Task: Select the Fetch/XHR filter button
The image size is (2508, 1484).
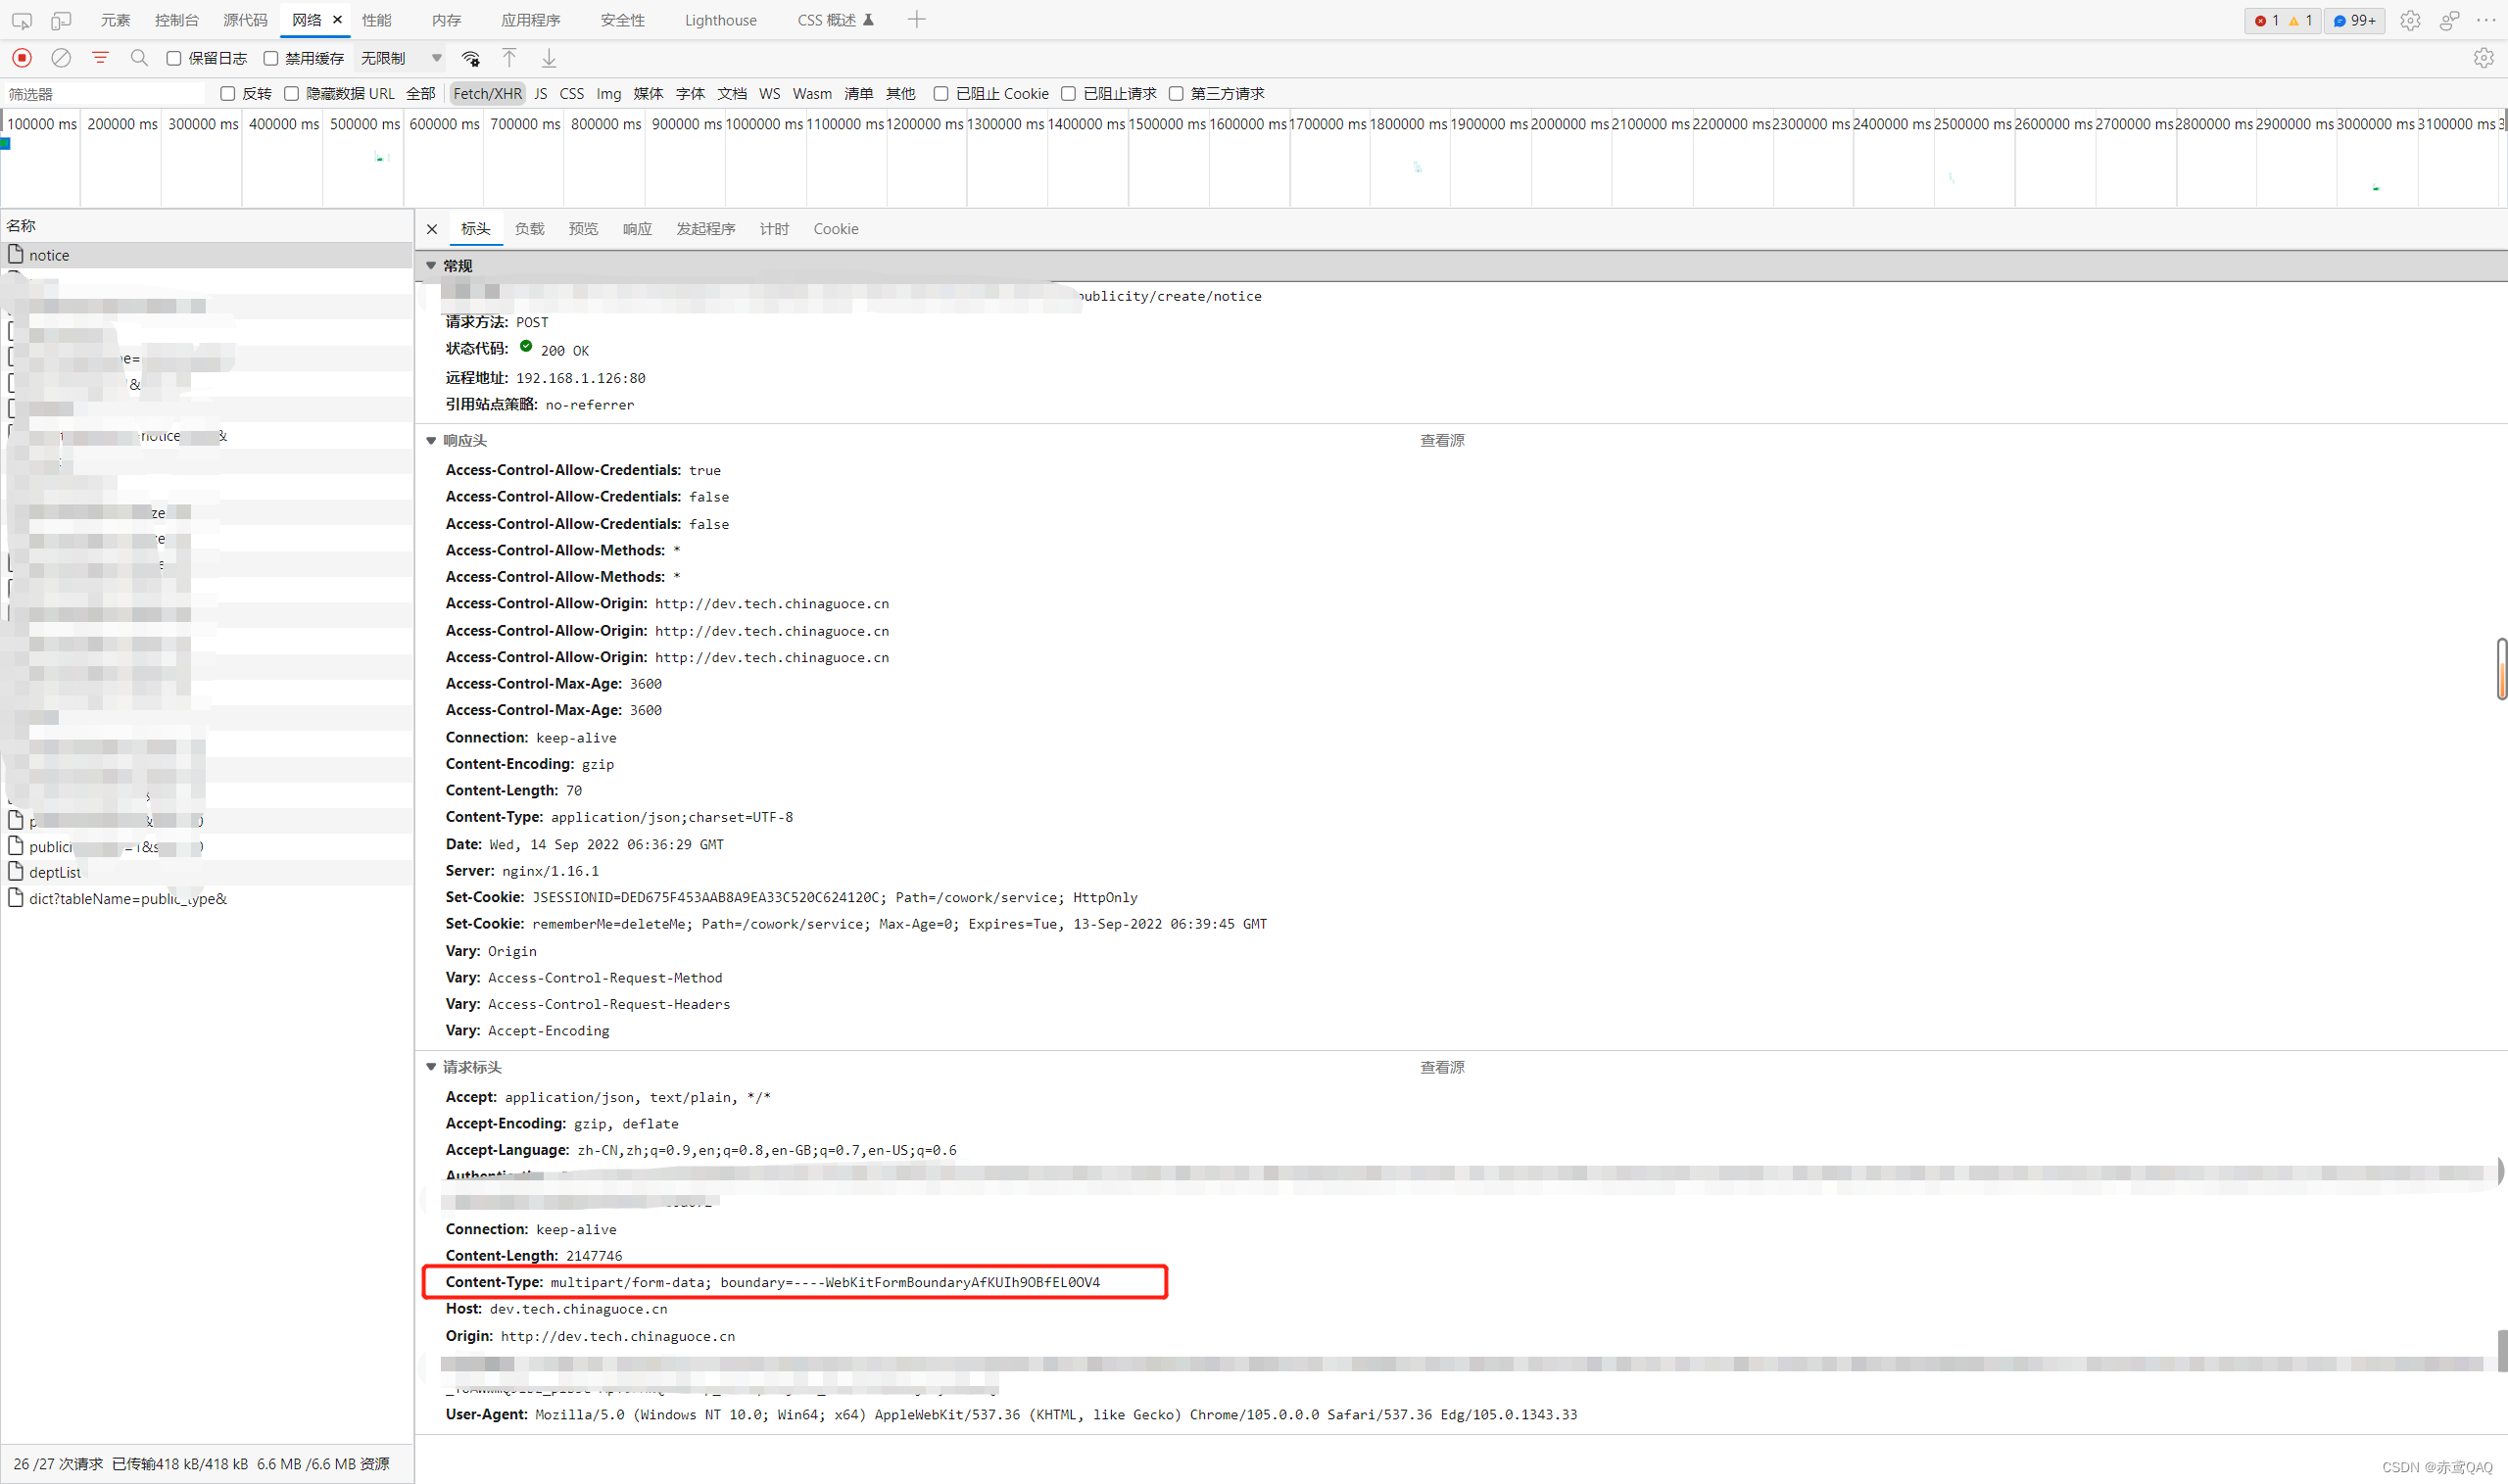Action: pyautogui.click(x=487, y=93)
